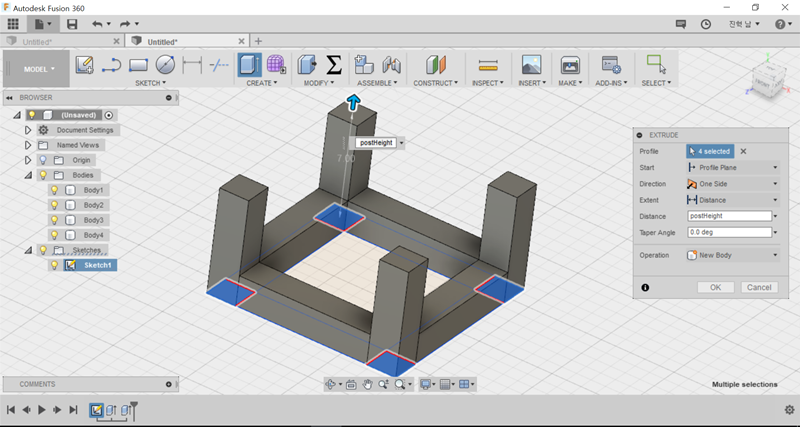Open the MODIFY menu
Image resolution: width=800 pixels, height=427 pixels.
[x=319, y=83]
